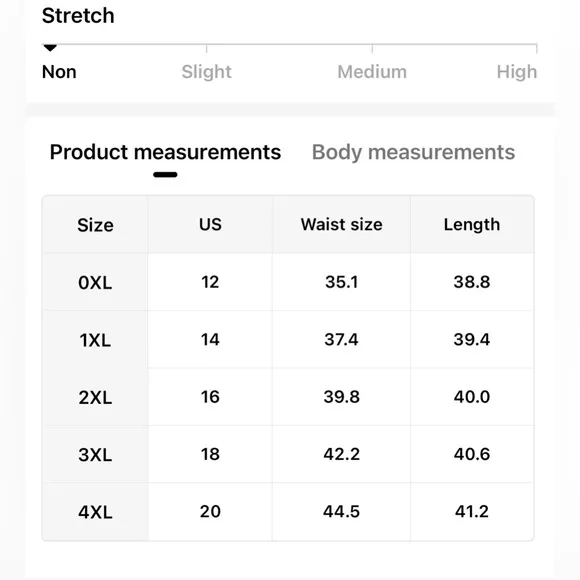Click the Non stretch label
580x580 pixels.
59,72
